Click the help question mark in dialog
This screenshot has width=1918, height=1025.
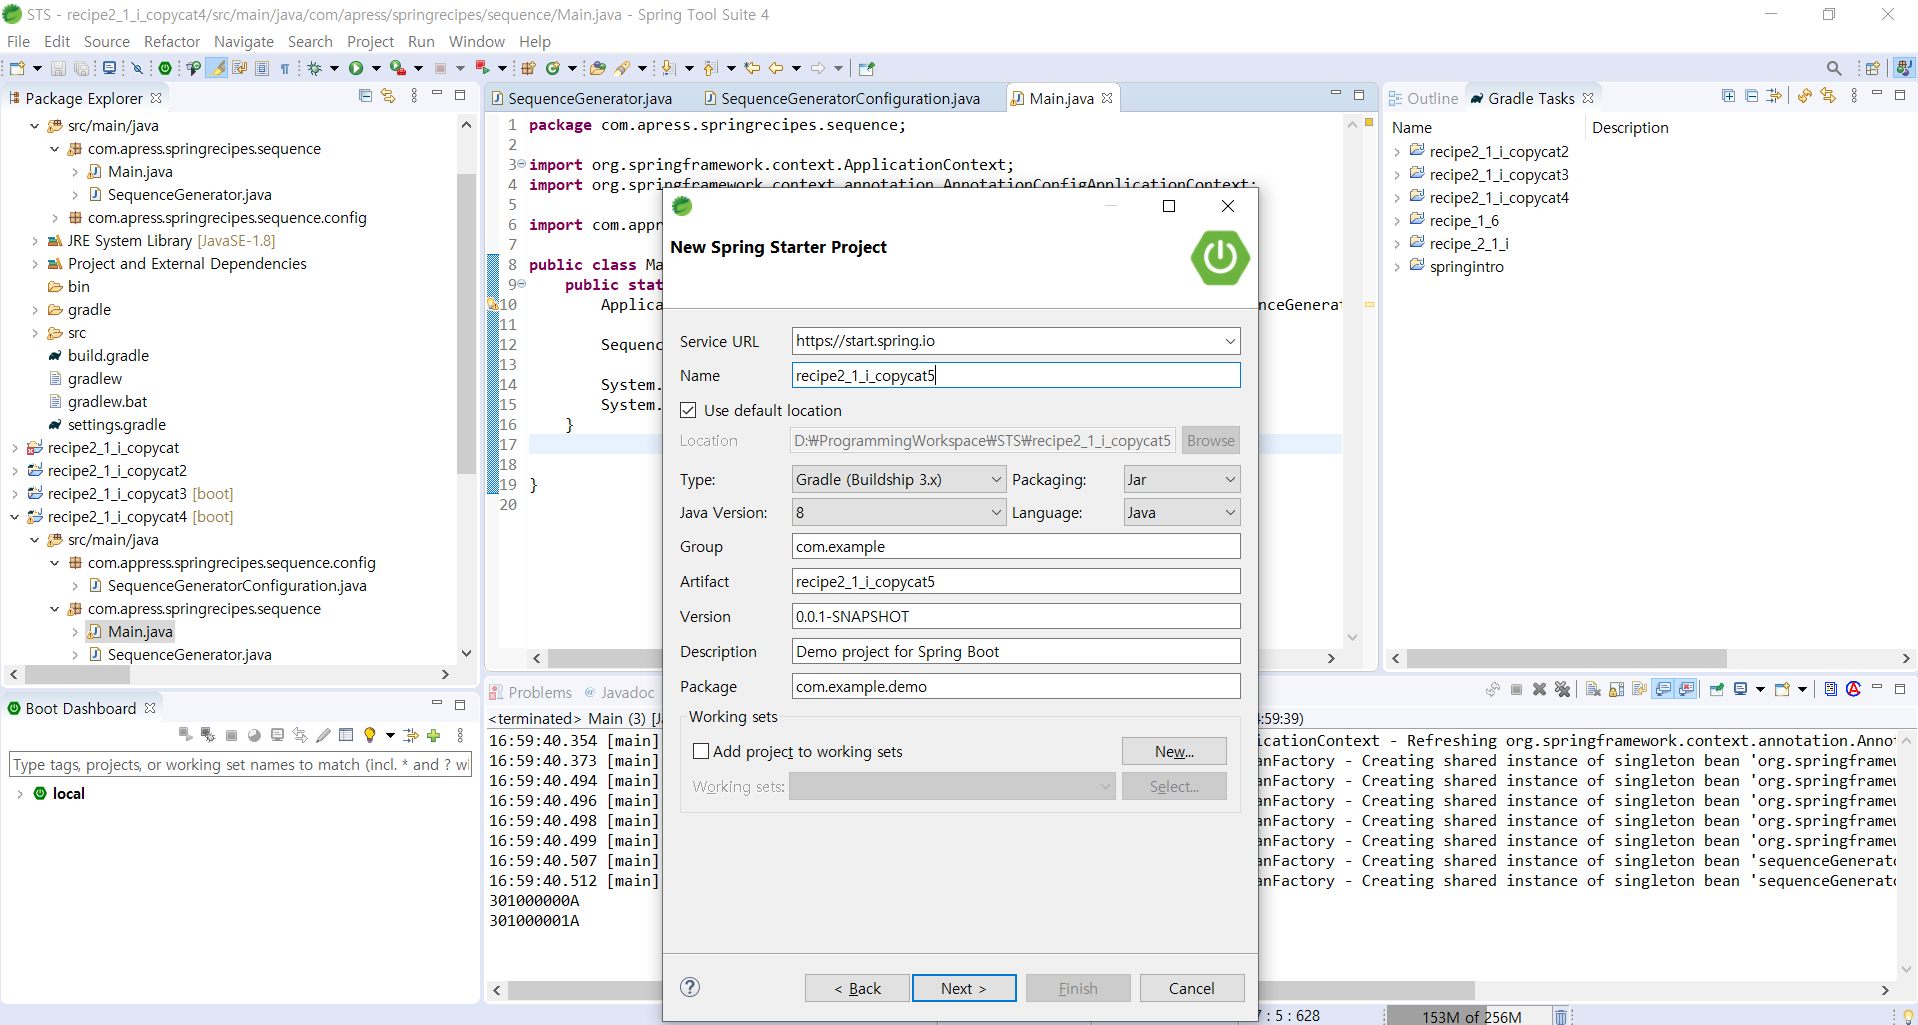690,987
